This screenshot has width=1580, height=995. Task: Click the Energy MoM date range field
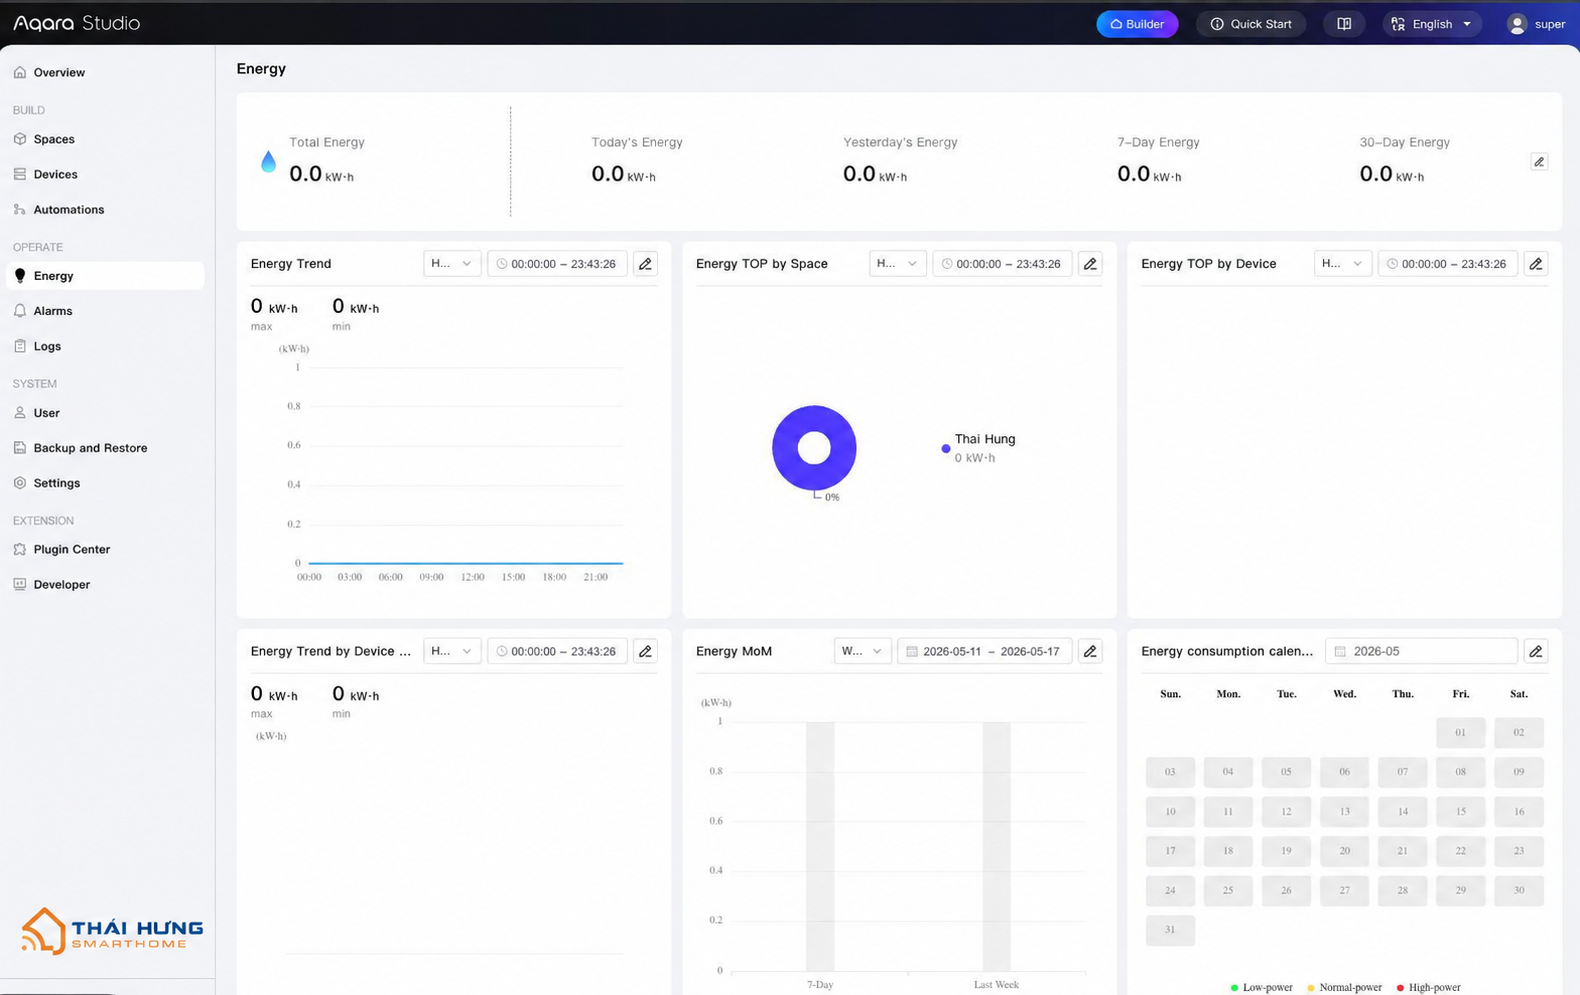985,651
